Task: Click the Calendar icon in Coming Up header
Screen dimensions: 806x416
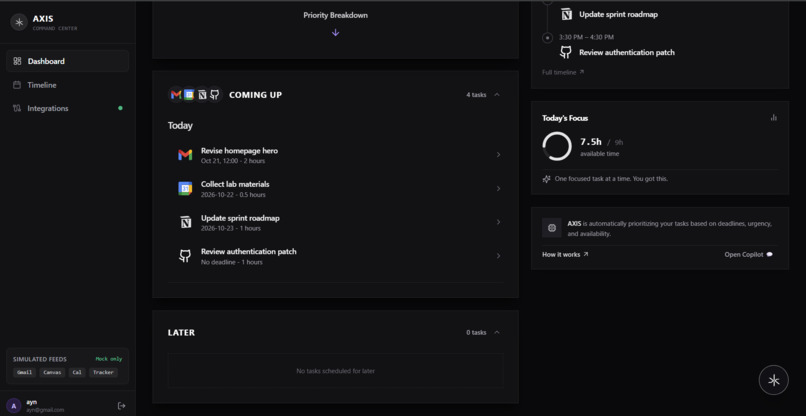Action: click(x=189, y=95)
